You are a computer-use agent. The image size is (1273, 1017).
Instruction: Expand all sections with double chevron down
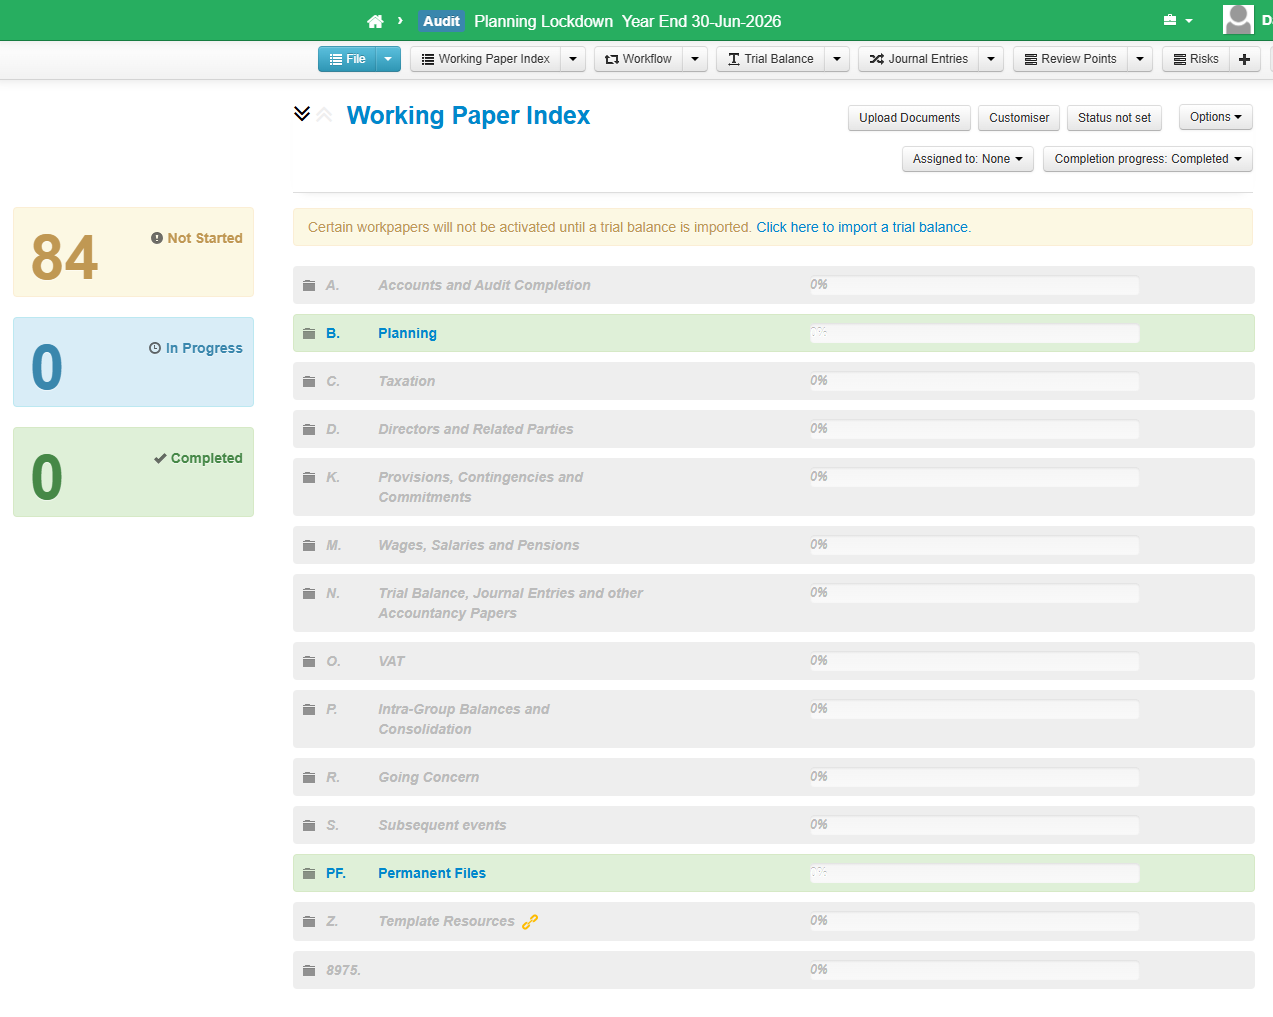pyautogui.click(x=302, y=114)
